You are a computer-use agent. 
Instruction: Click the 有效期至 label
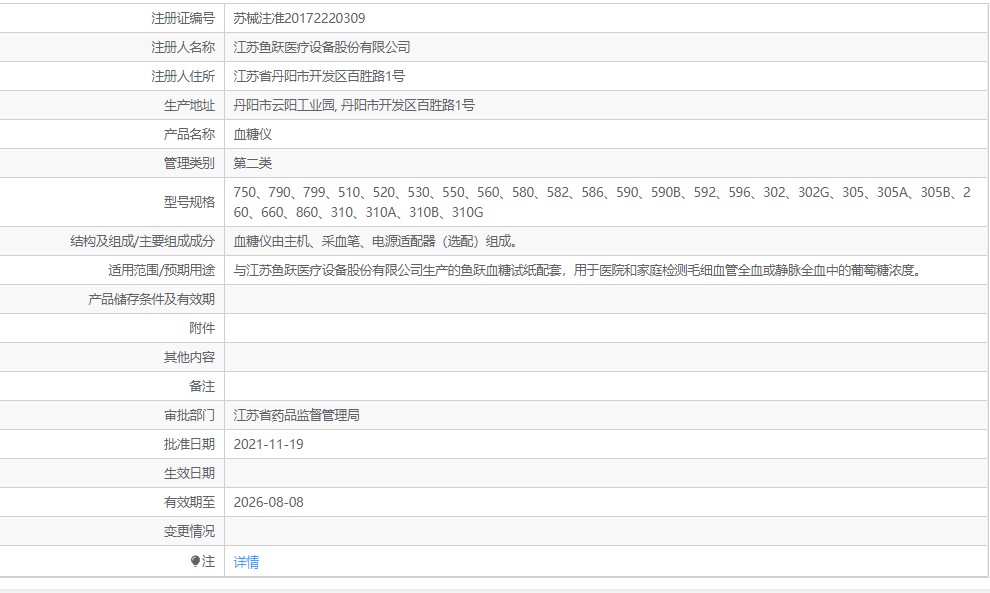coord(189,503)
